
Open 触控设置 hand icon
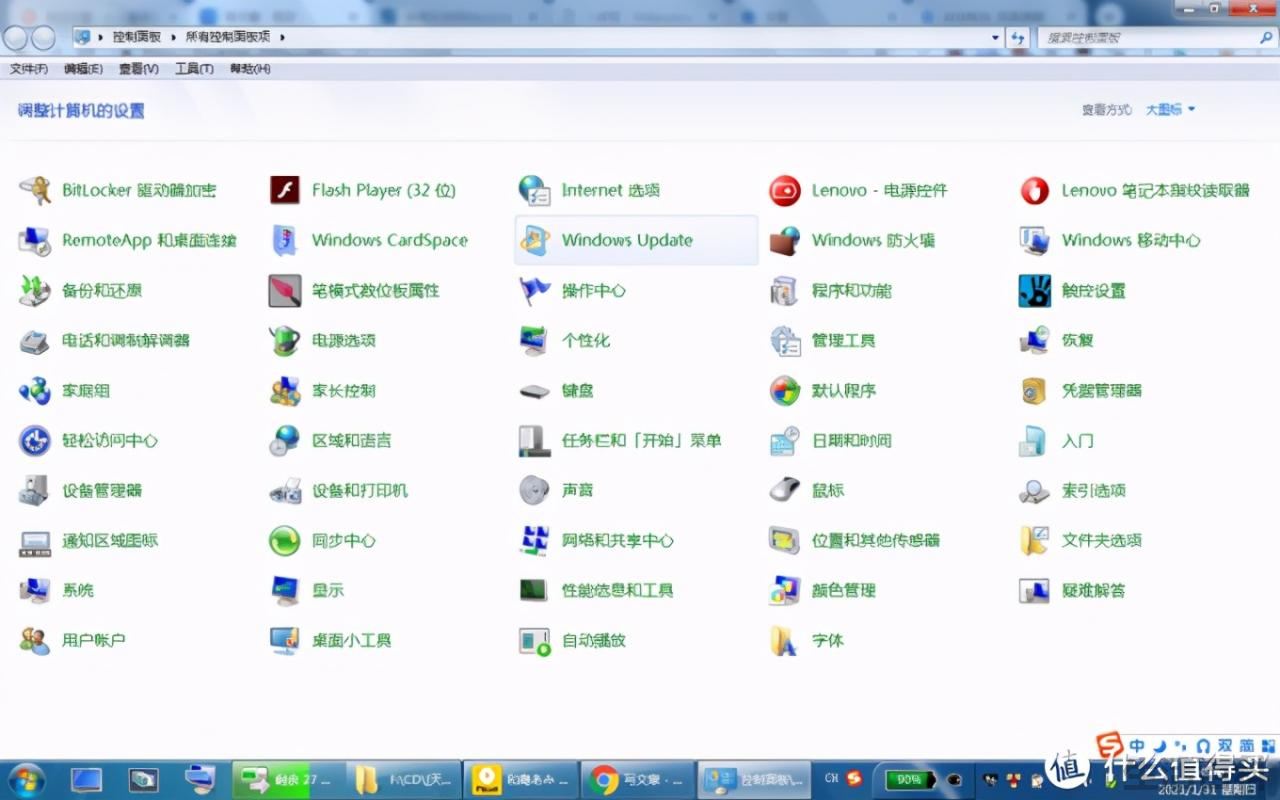1035,290
